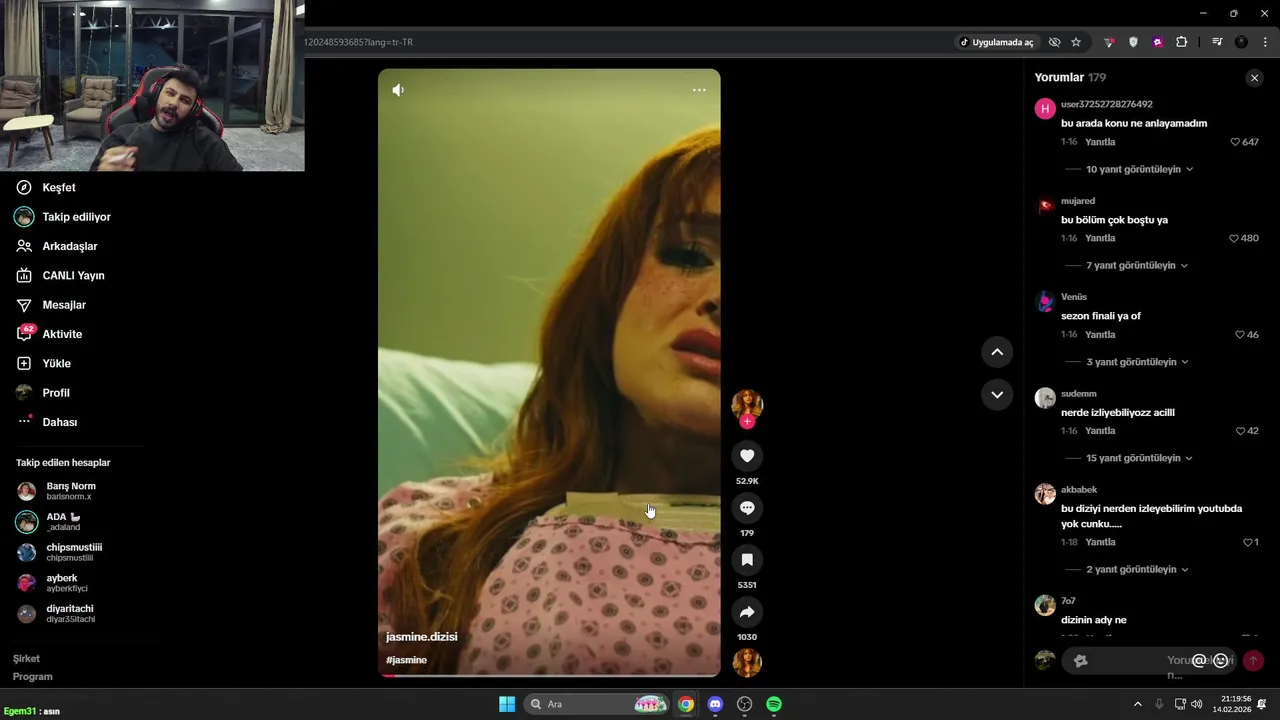This screenshot has height=720, width=1280.
Task: Like akbabek's comment about youtube
Action: tap(1248, 542)
